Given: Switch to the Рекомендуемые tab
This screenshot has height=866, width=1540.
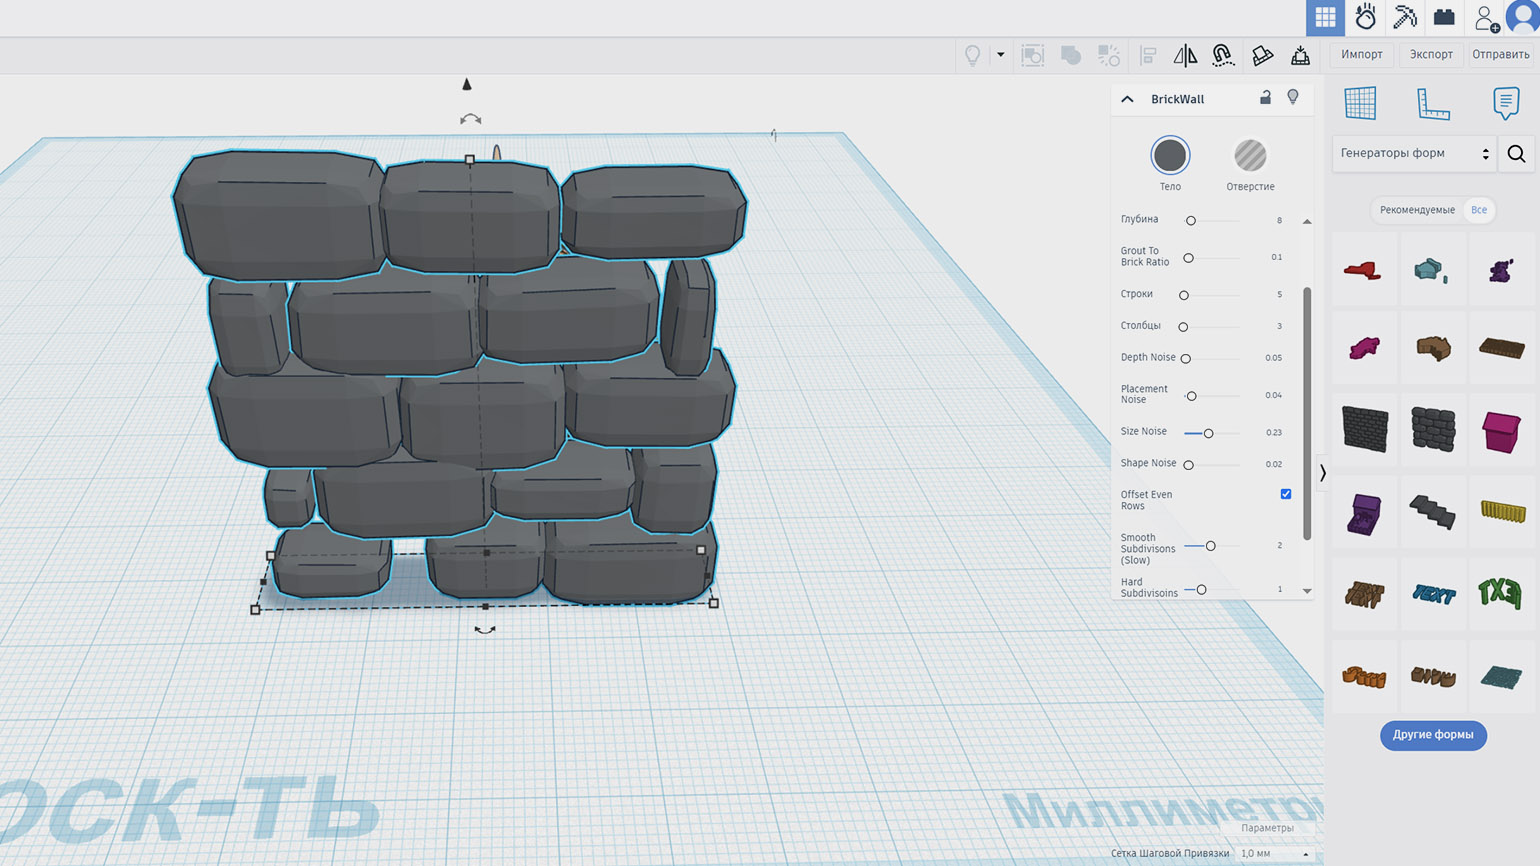Looking at the screenshot, I should coord(1416,210).
